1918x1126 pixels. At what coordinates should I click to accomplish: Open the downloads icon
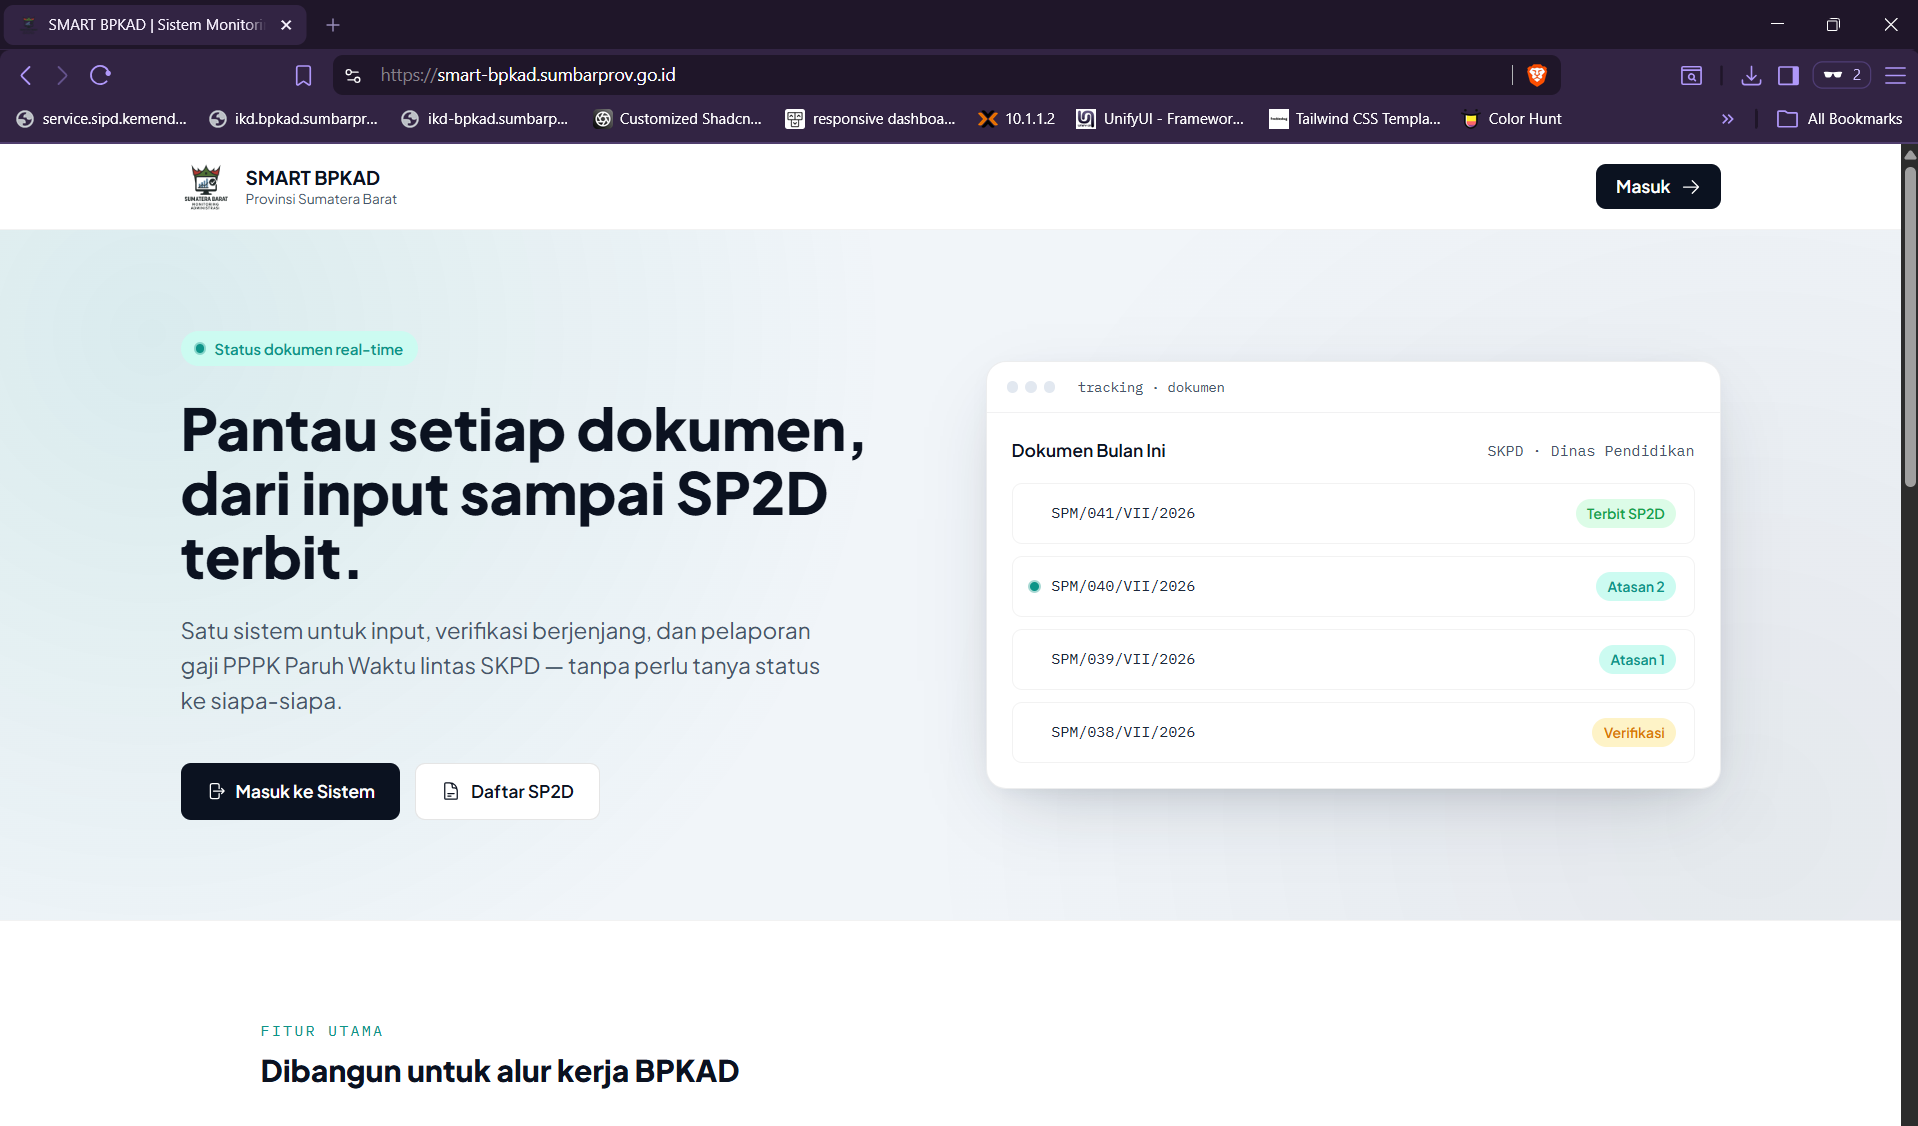point(1751,75)
